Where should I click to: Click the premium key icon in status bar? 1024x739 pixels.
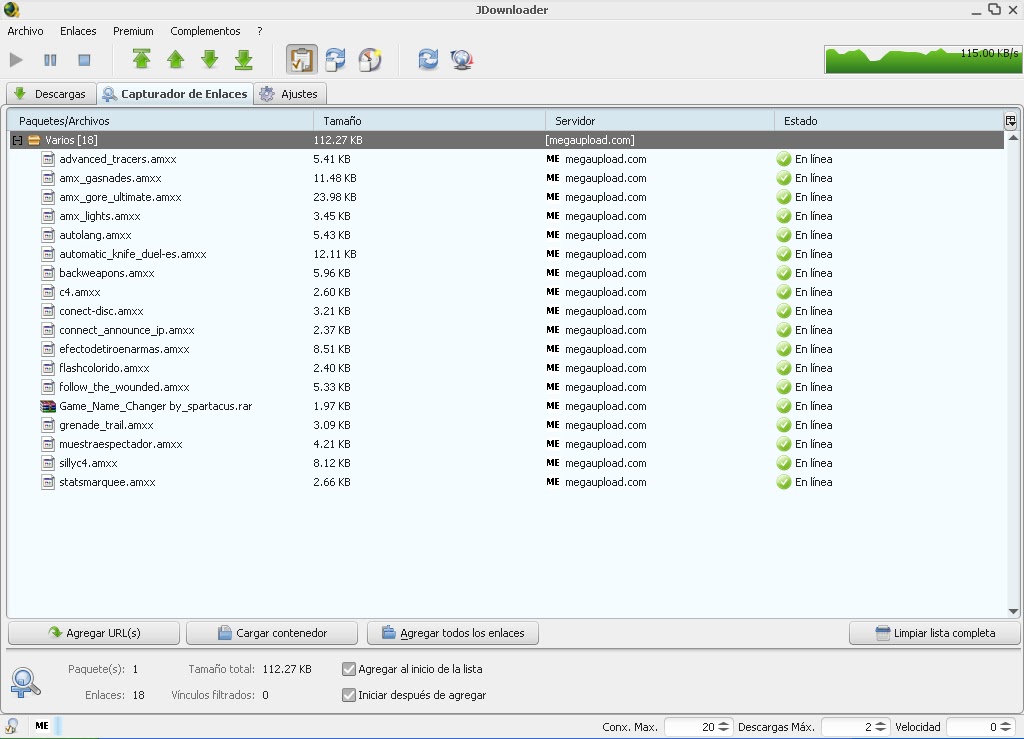(12, 726)
